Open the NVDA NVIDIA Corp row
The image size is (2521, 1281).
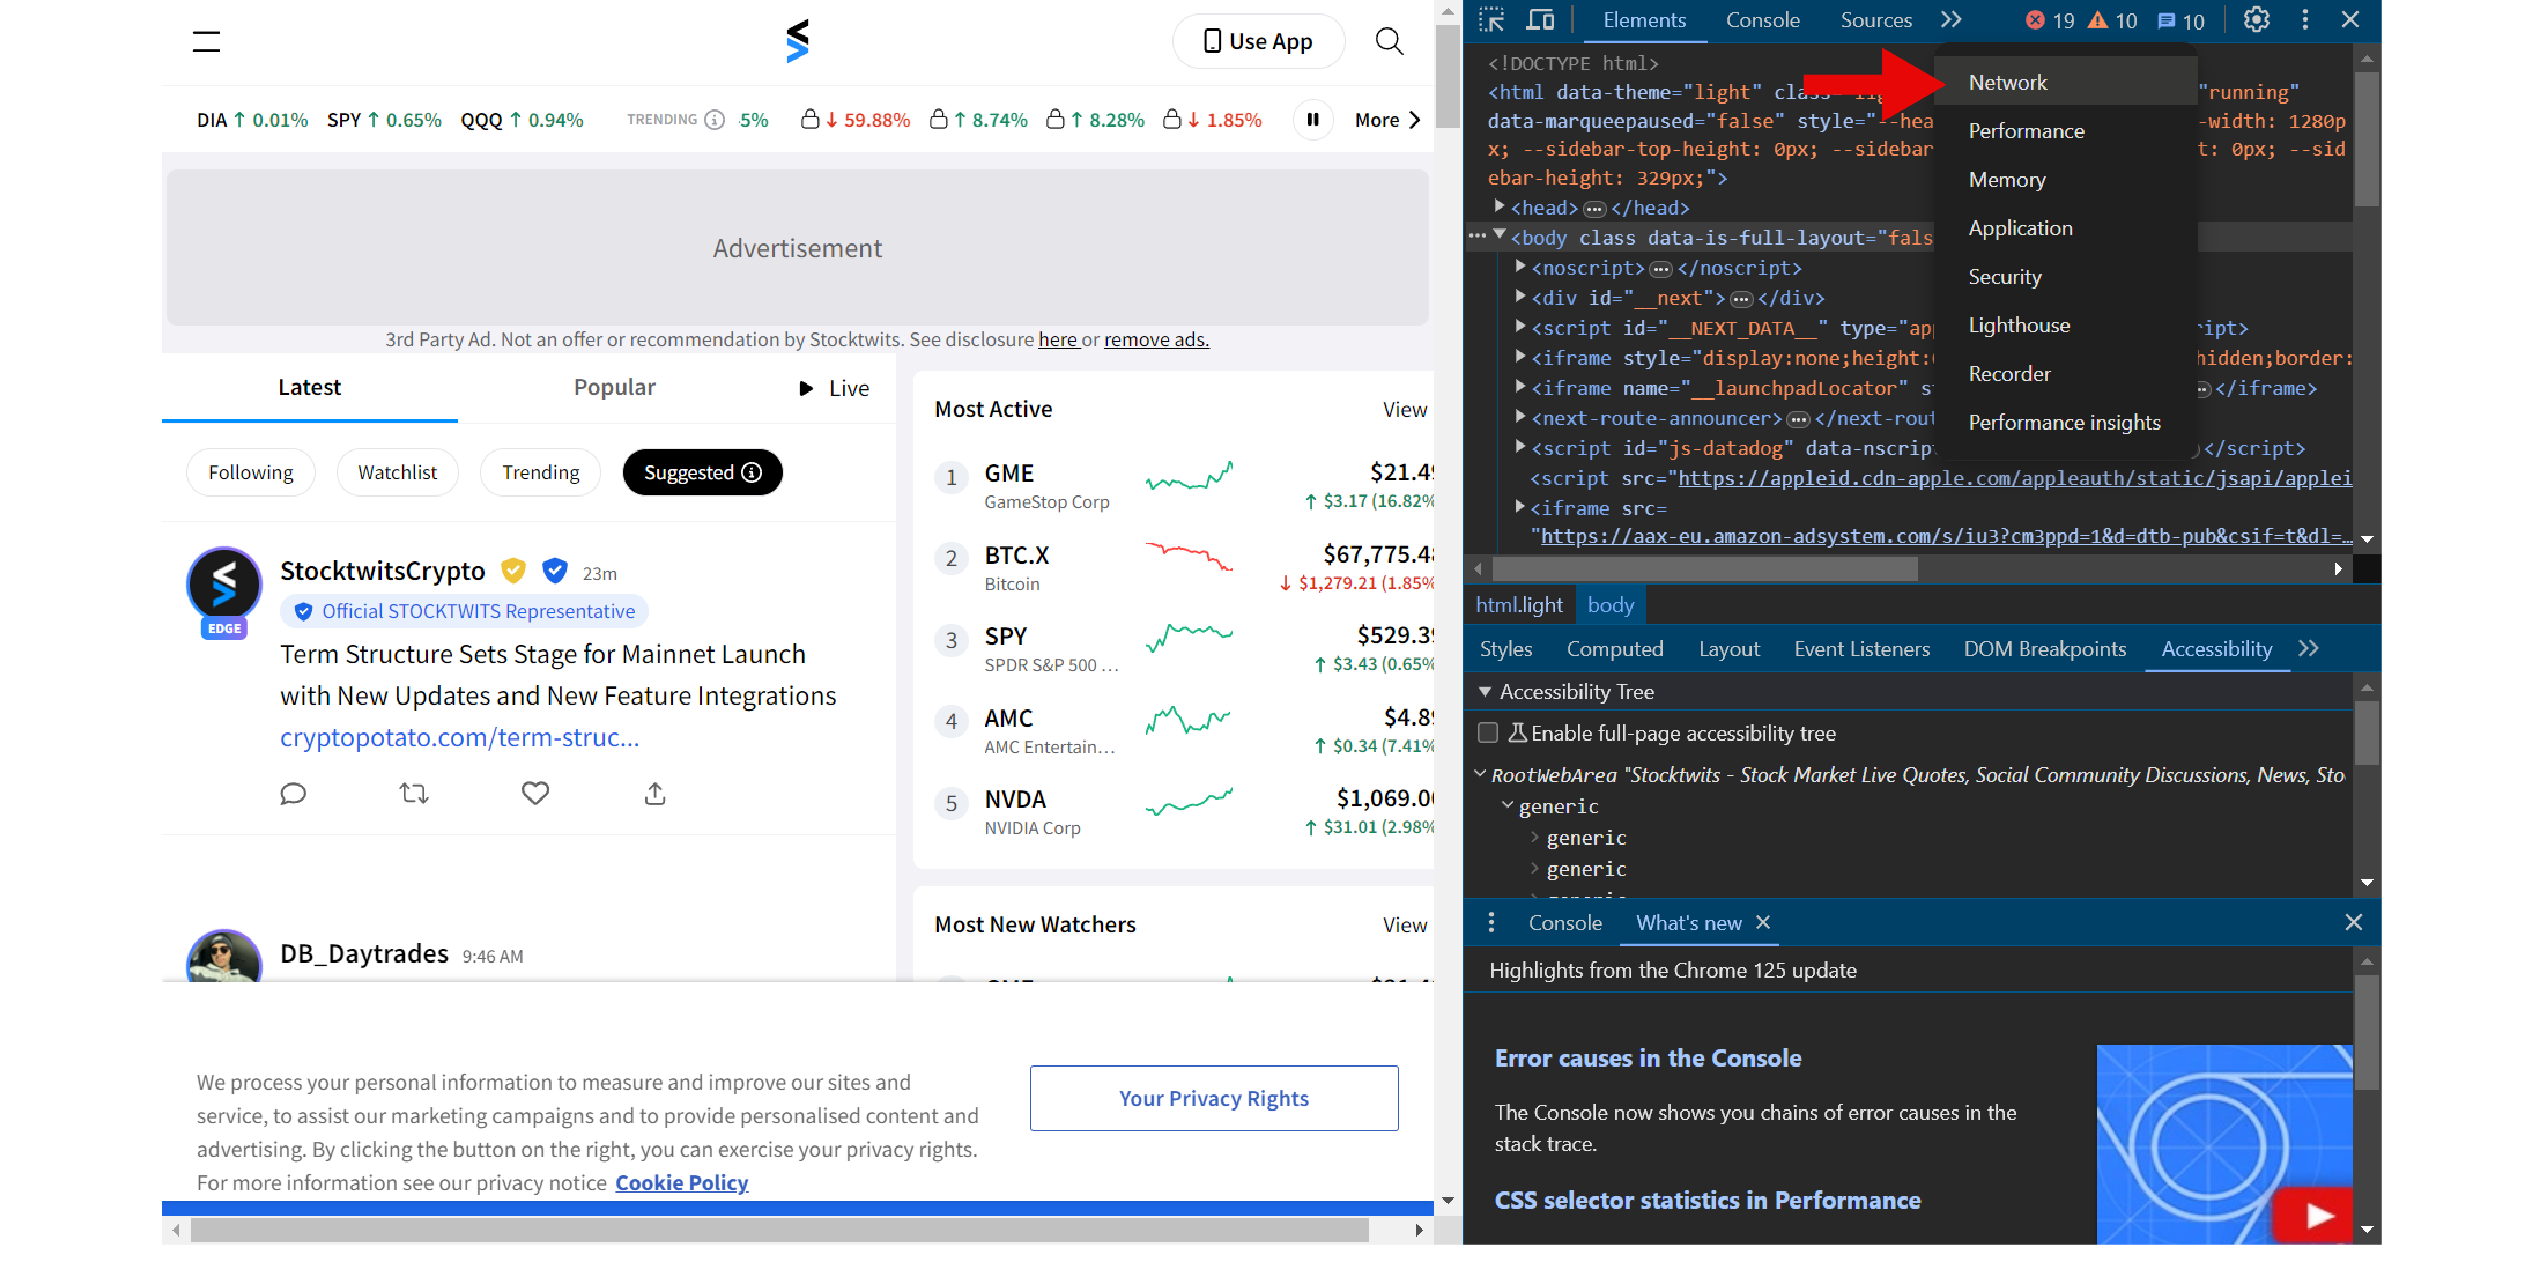coord(1184,812)
